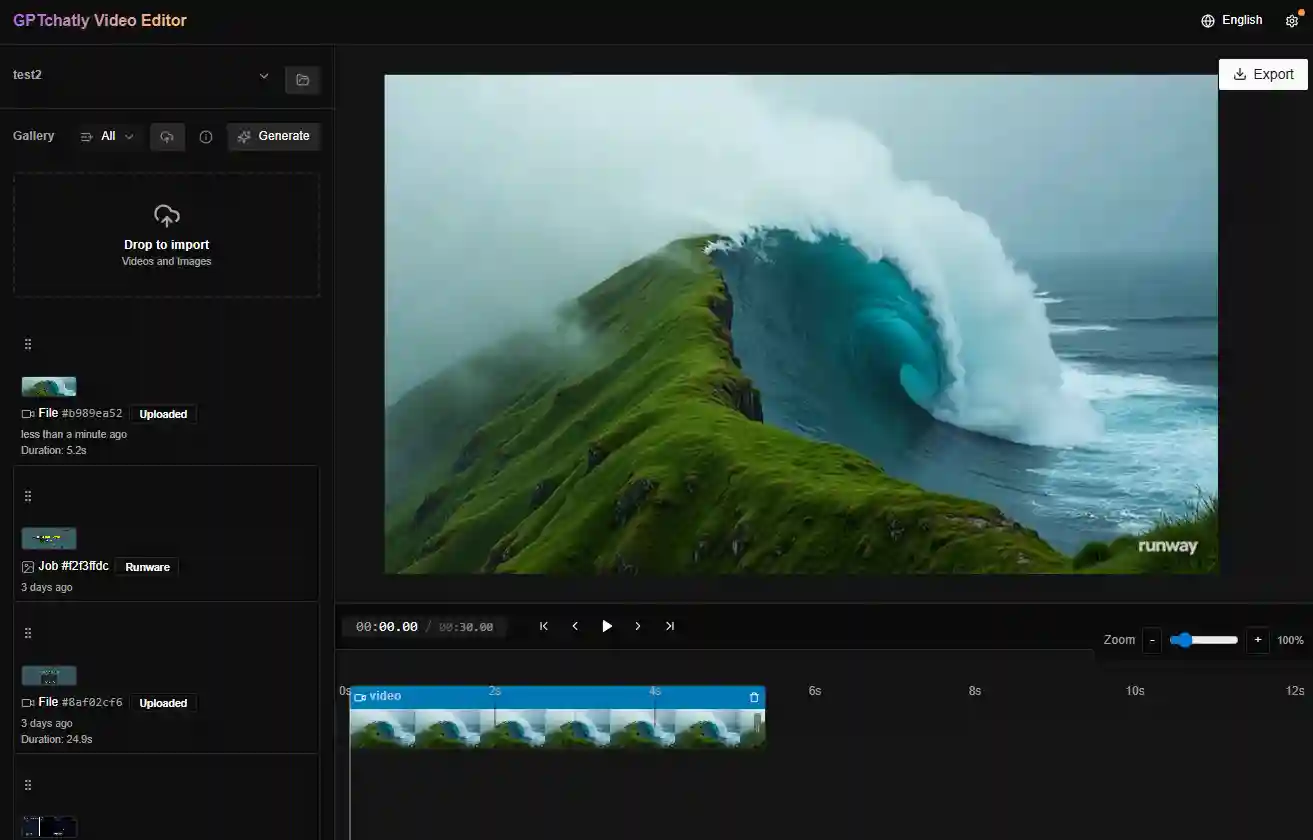Expand the test2 project selector

[263, 75]
